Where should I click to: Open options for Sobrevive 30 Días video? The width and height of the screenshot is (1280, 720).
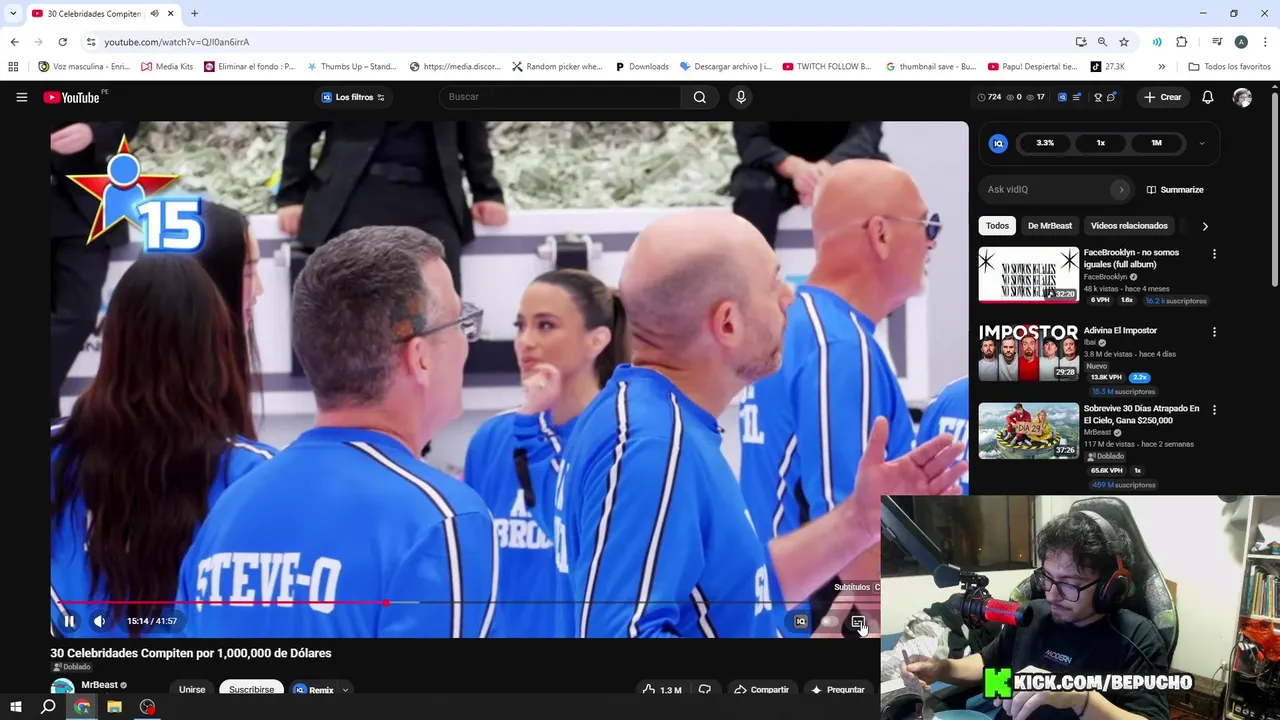tap(1214, 410)
